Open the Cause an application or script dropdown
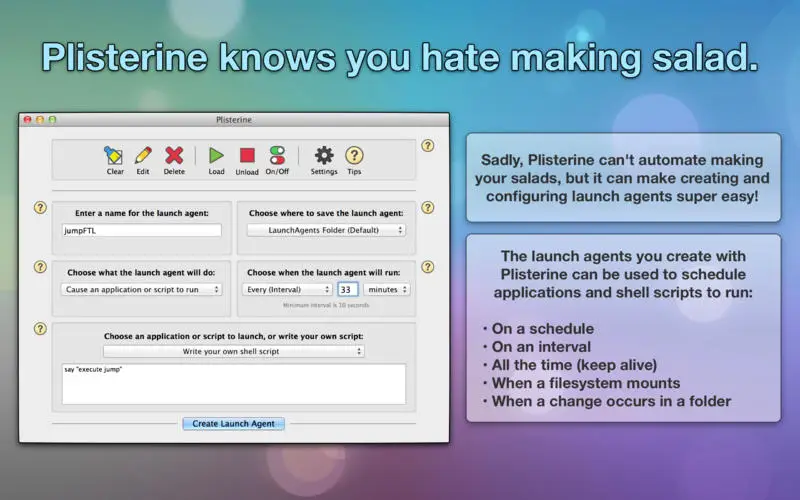This screenshot has width=800, height=500. [141, 290]
